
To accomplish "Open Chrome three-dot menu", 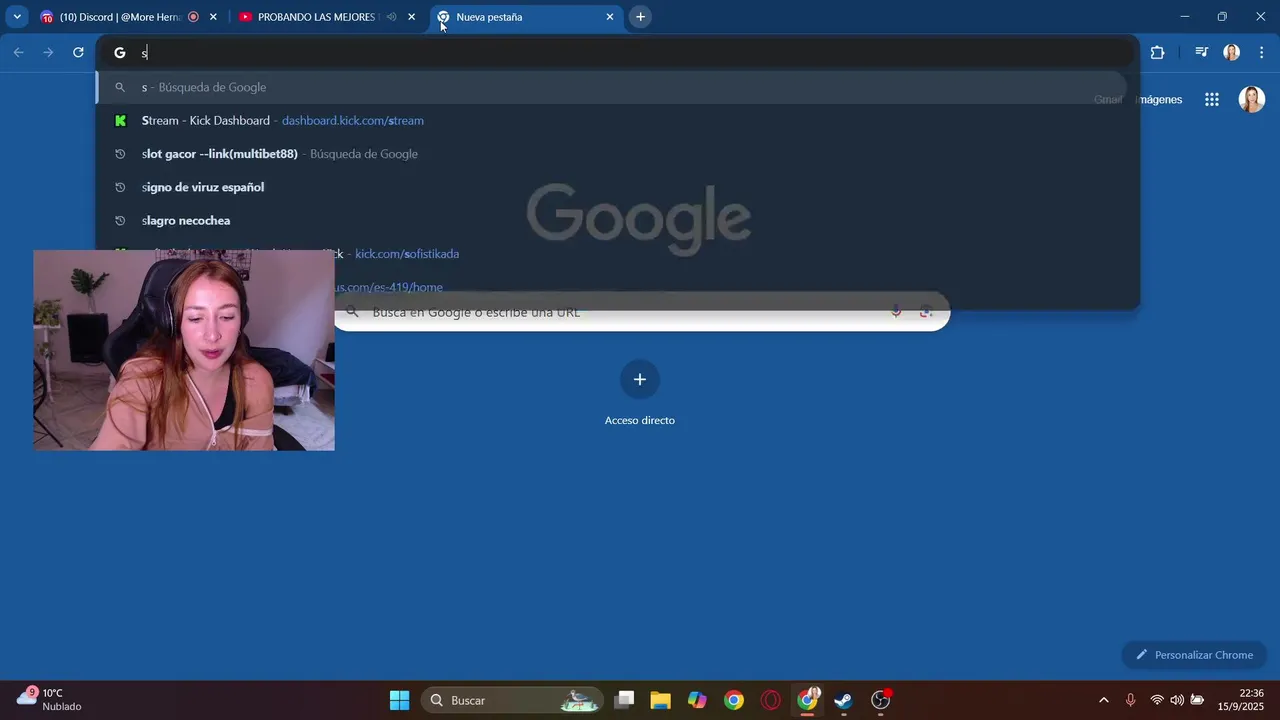I will click(1262, 53).
